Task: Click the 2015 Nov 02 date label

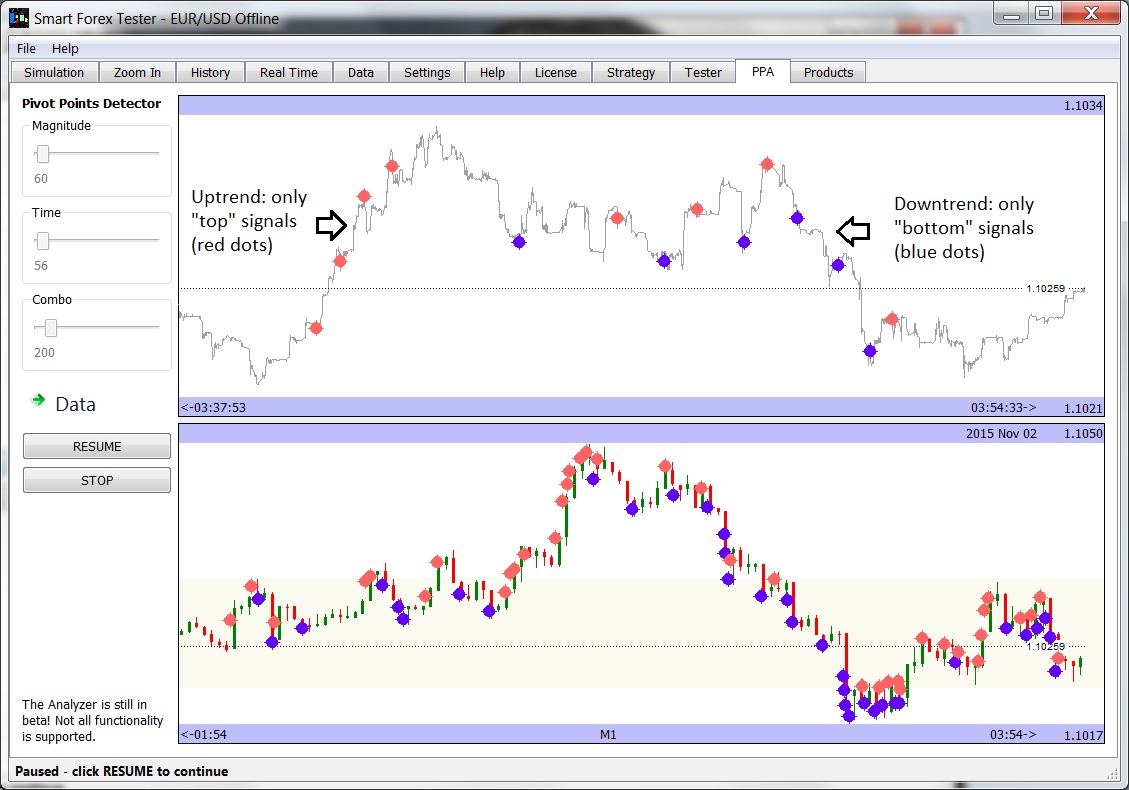Action: 1001,434
